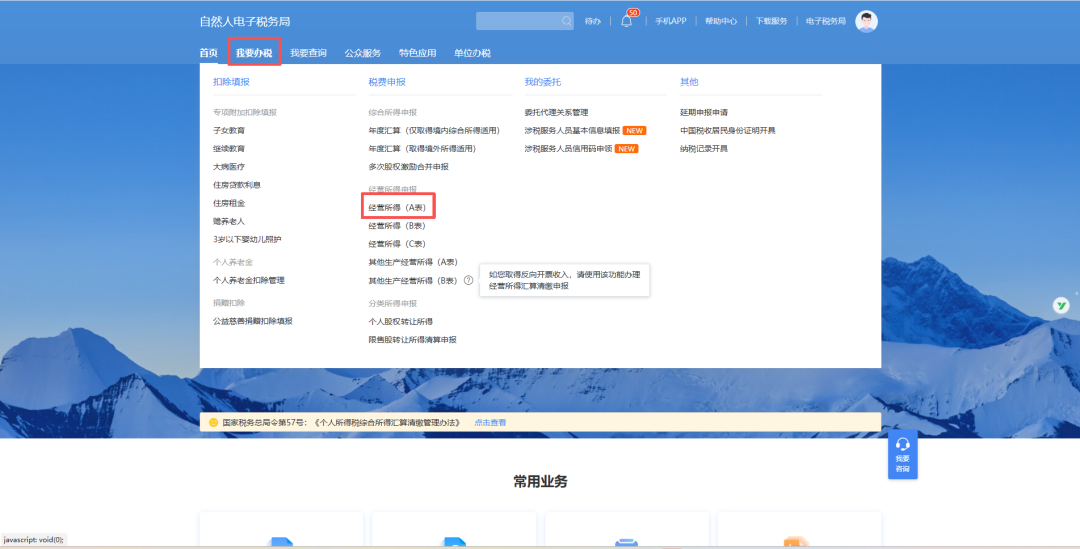Open the 帮助中心 link
Screen dimensions: 1080x549
tap(721, 21)
